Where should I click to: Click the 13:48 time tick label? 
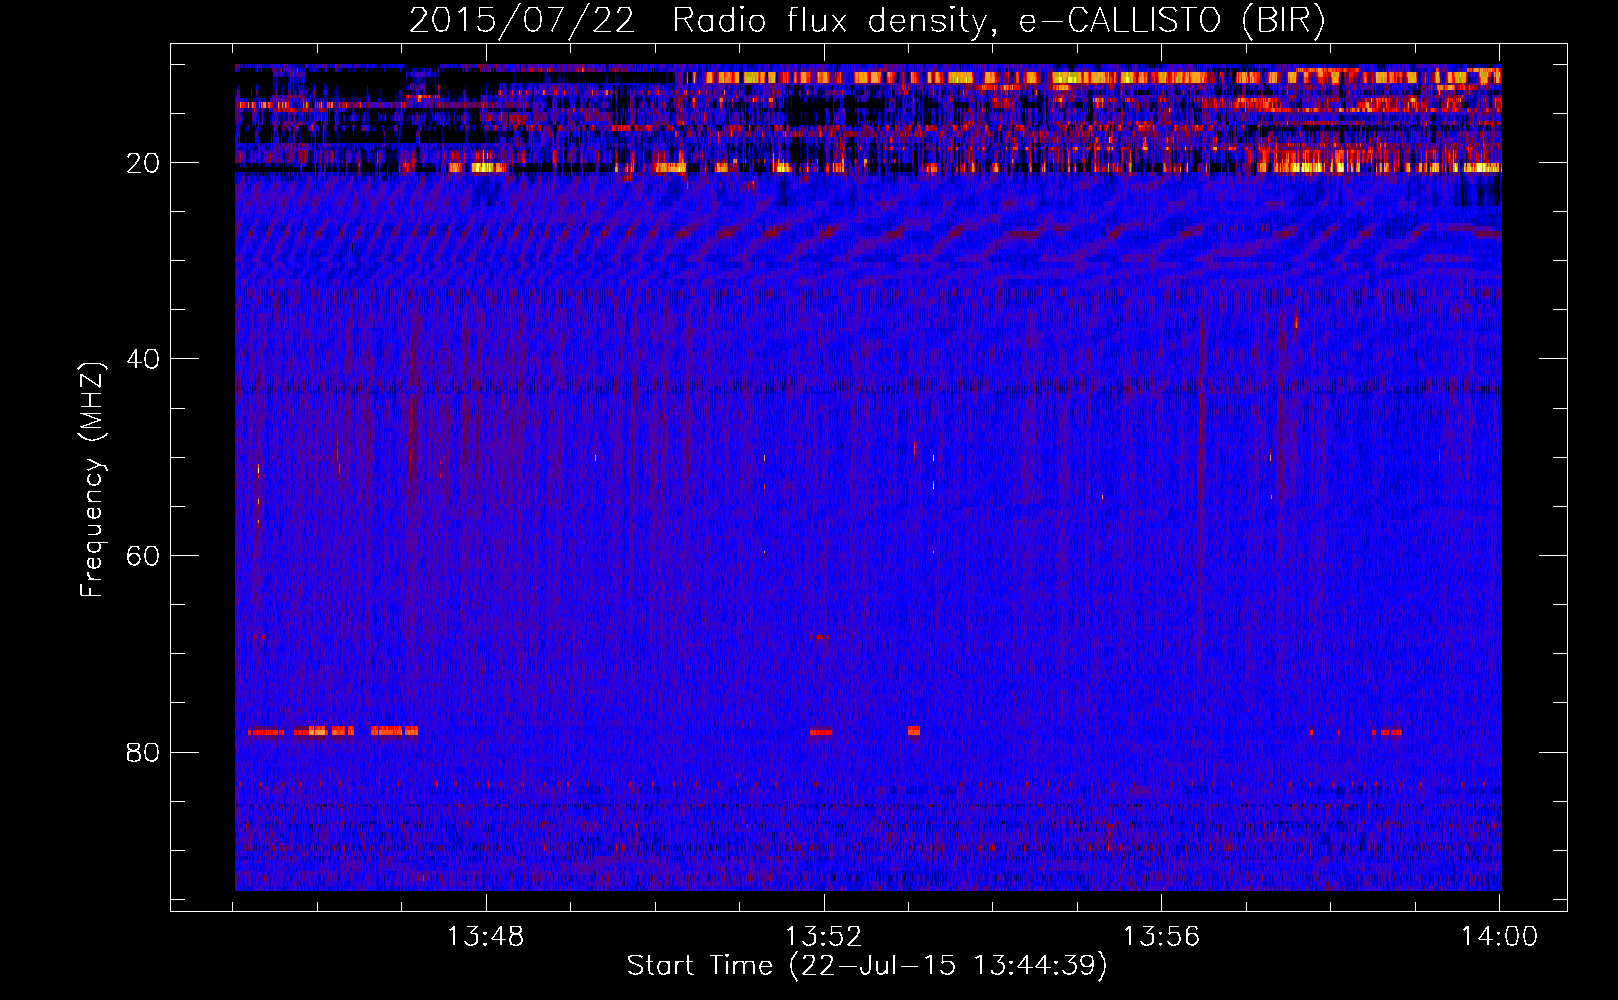(485, 937)
